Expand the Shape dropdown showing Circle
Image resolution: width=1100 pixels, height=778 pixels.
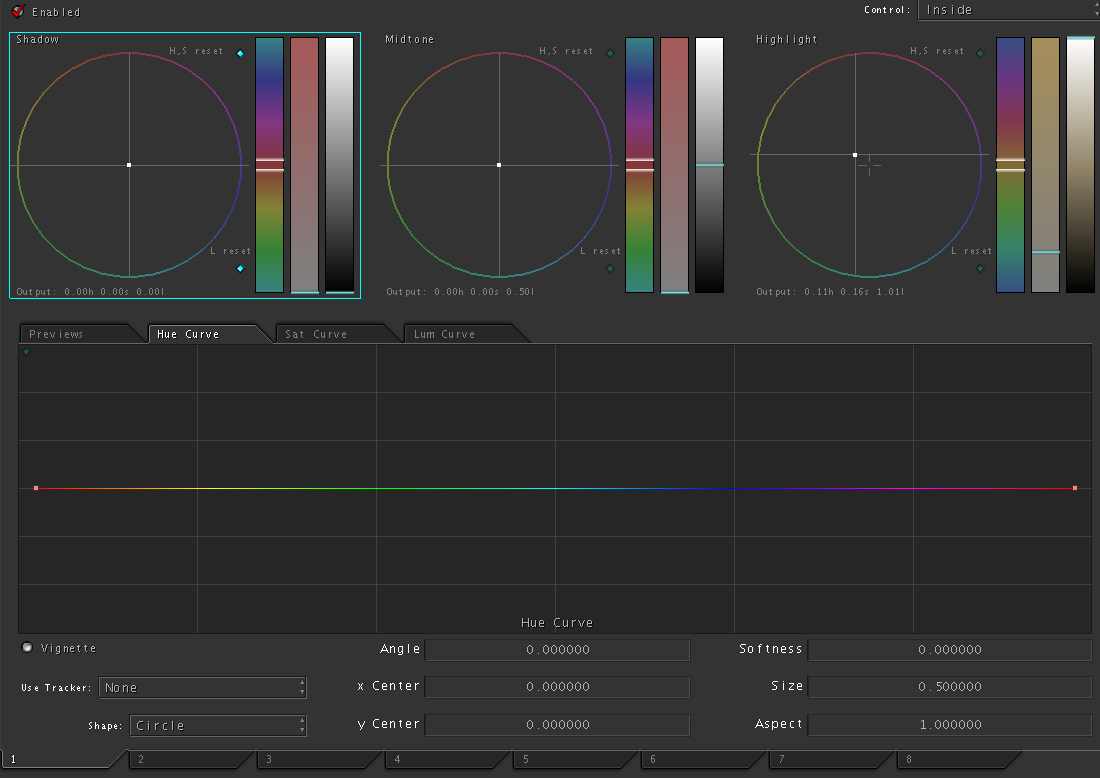click(x=216, y=726)
